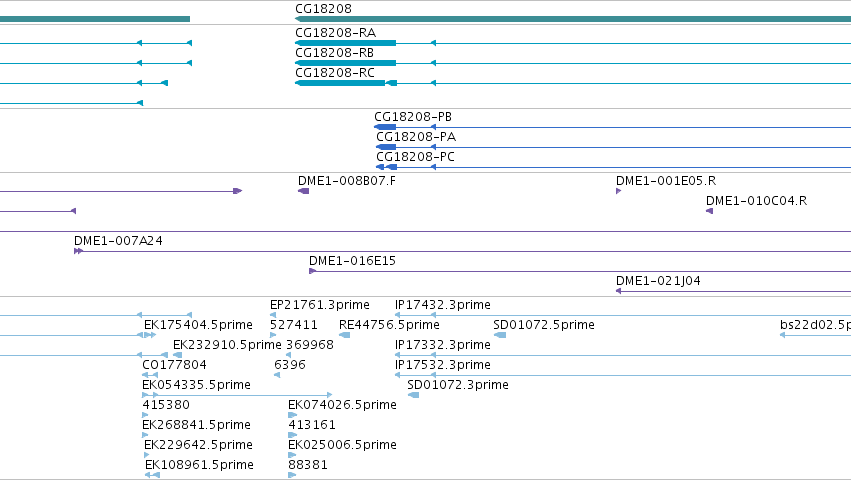Viewport: 851px width, 480px height.
Task: Click the CG18208-RA transcript label
Action: pyautogui.click(x=335, y=33)
